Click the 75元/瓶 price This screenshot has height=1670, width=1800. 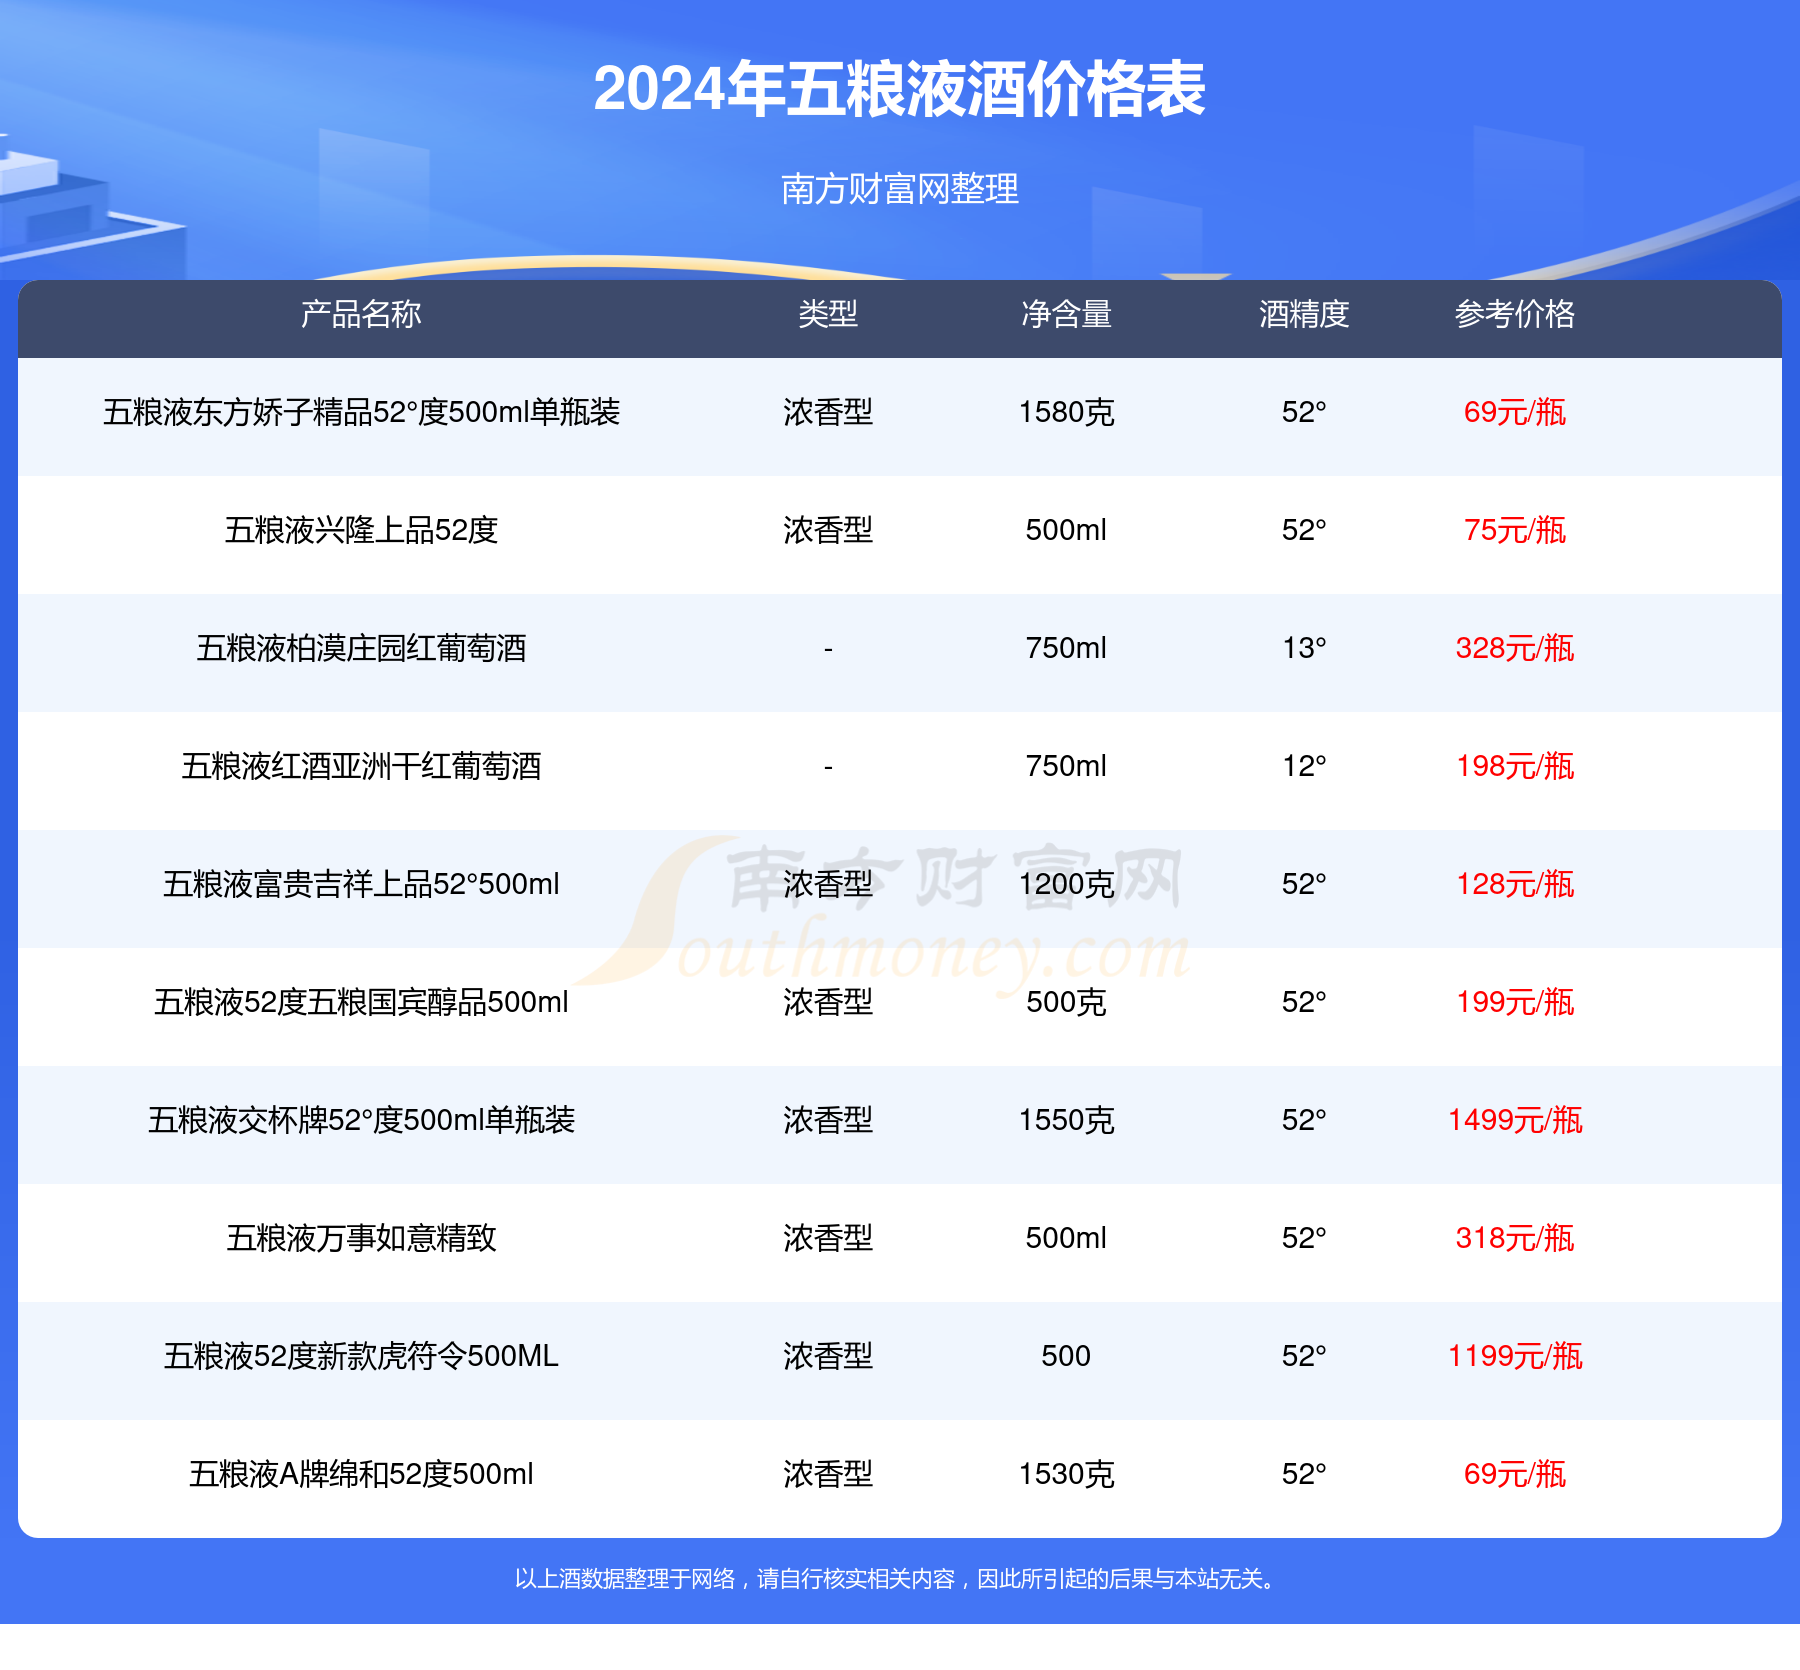(1515, 530)
